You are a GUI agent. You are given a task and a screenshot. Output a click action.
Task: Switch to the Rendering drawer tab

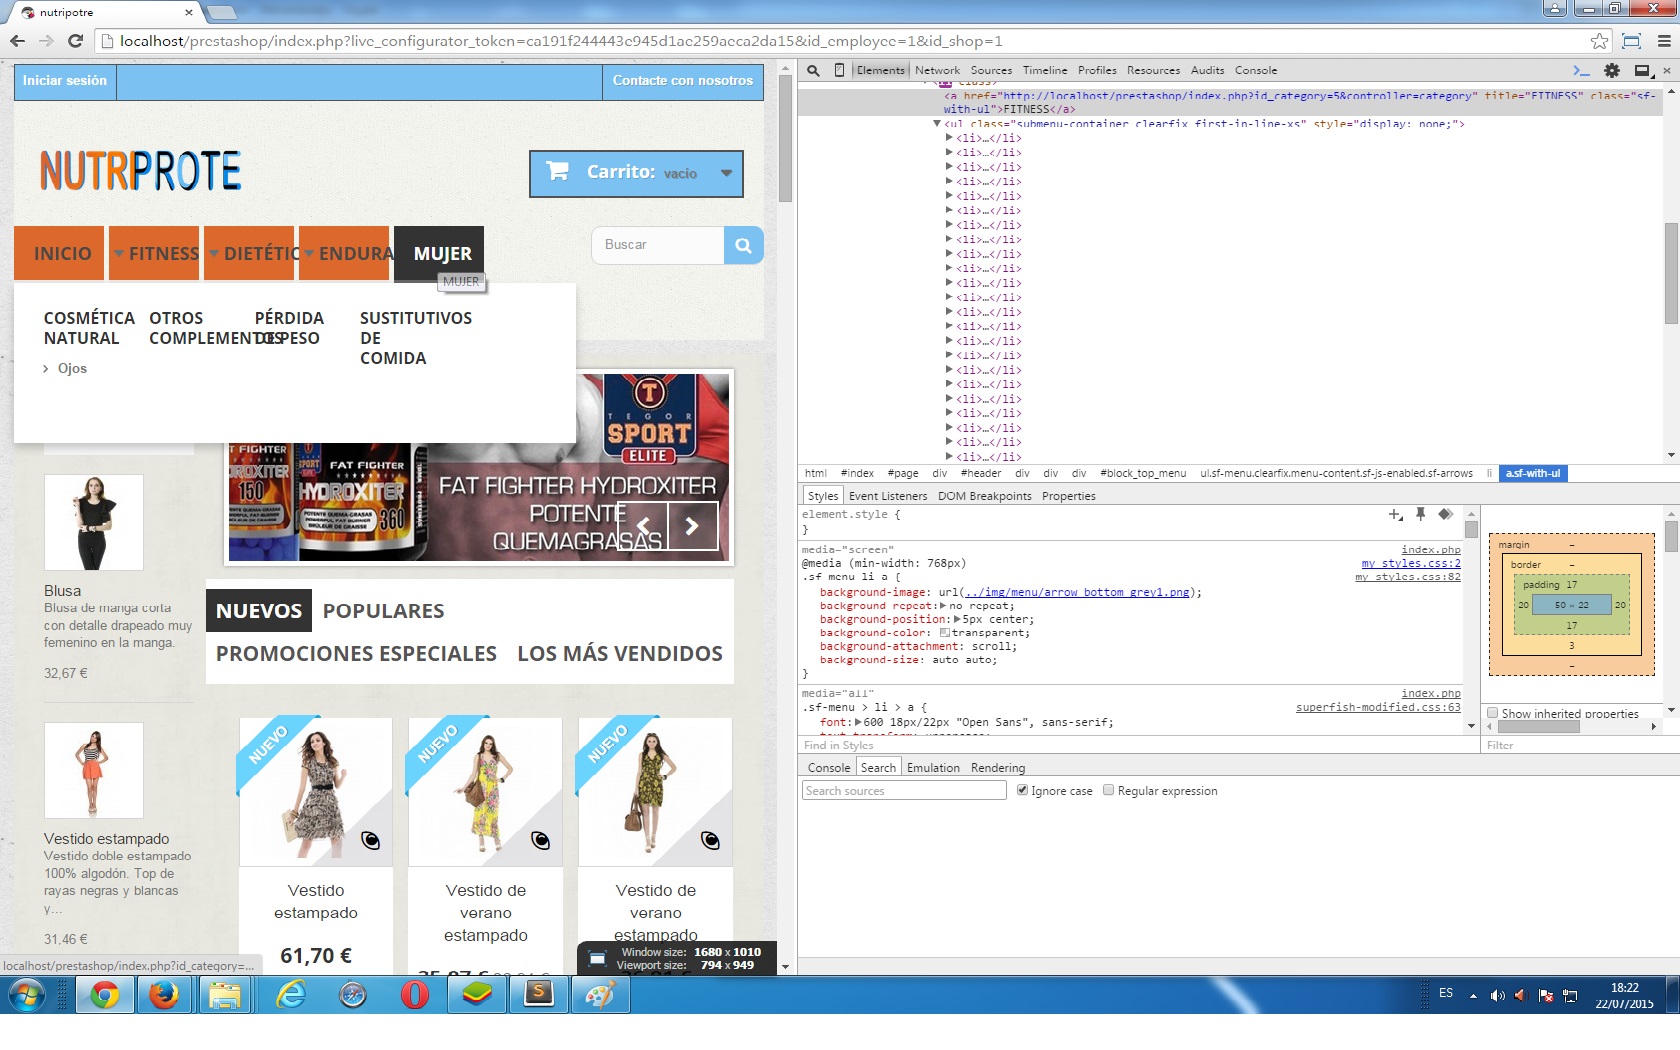998,768
